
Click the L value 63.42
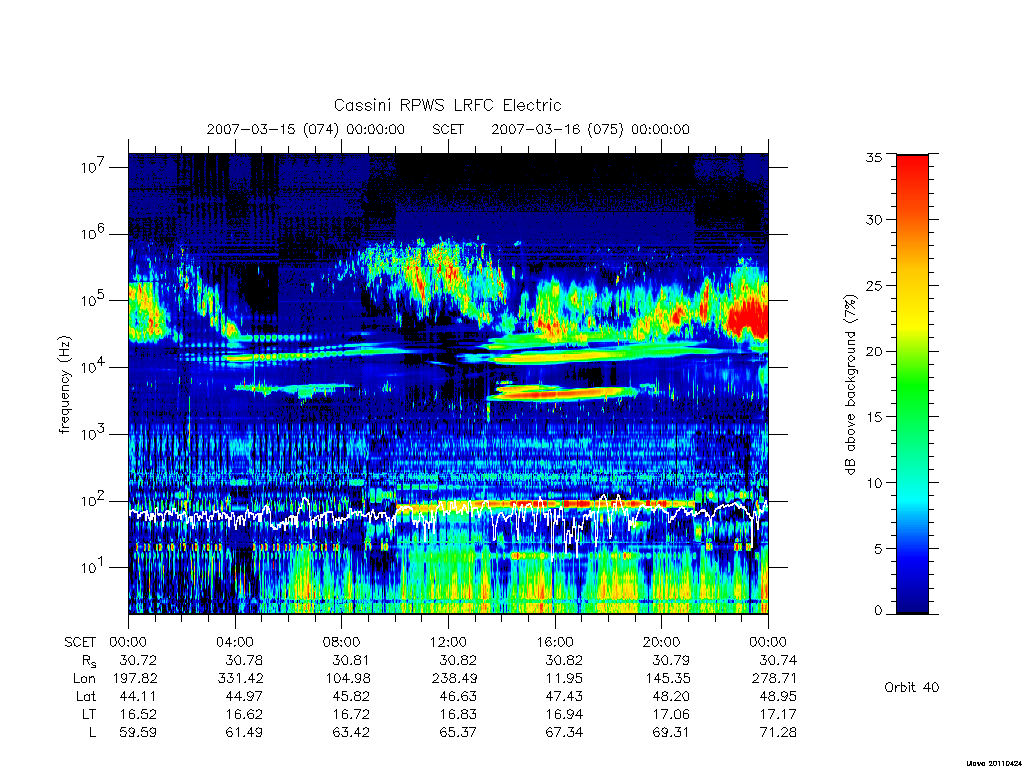(351, 732)
